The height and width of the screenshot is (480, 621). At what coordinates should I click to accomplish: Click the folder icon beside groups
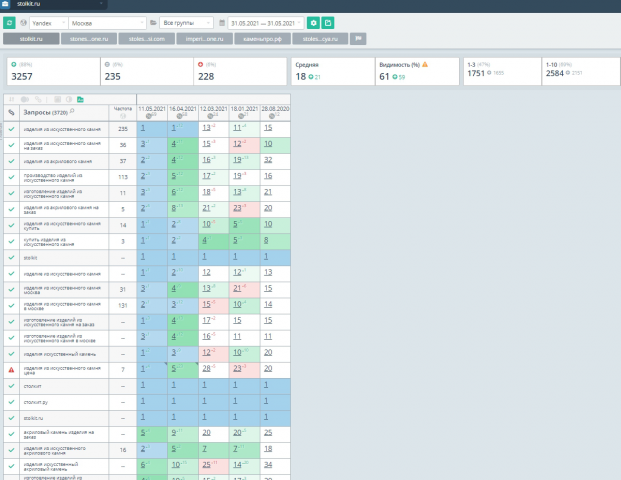153,23
